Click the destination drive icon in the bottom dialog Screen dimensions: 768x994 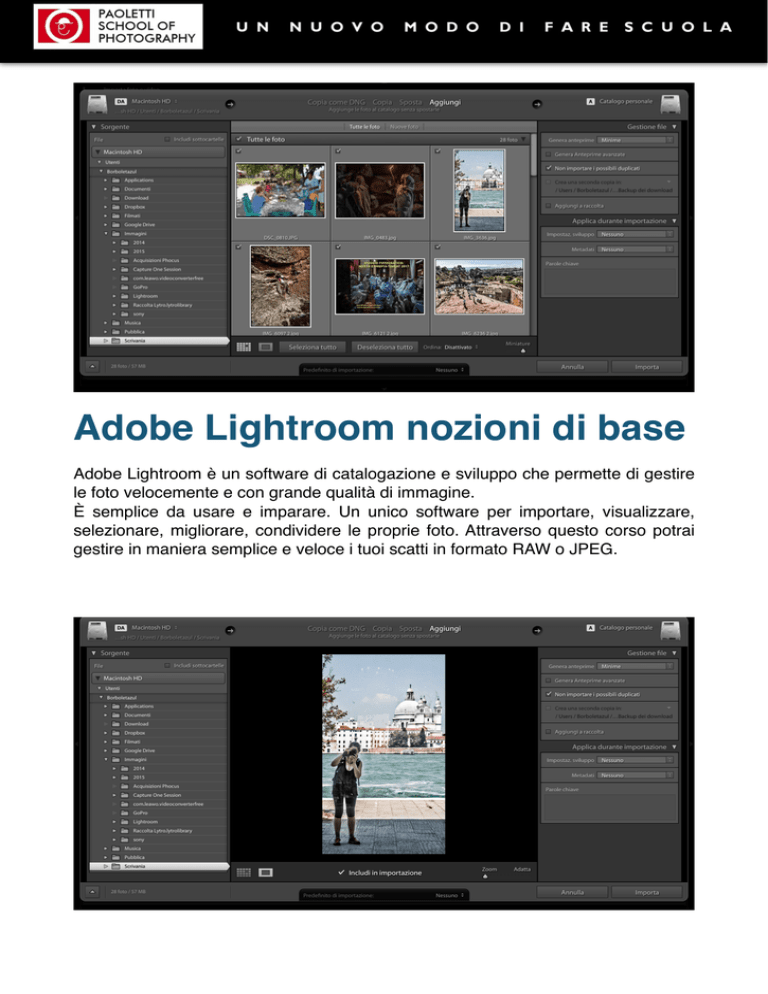pos(670,630)
